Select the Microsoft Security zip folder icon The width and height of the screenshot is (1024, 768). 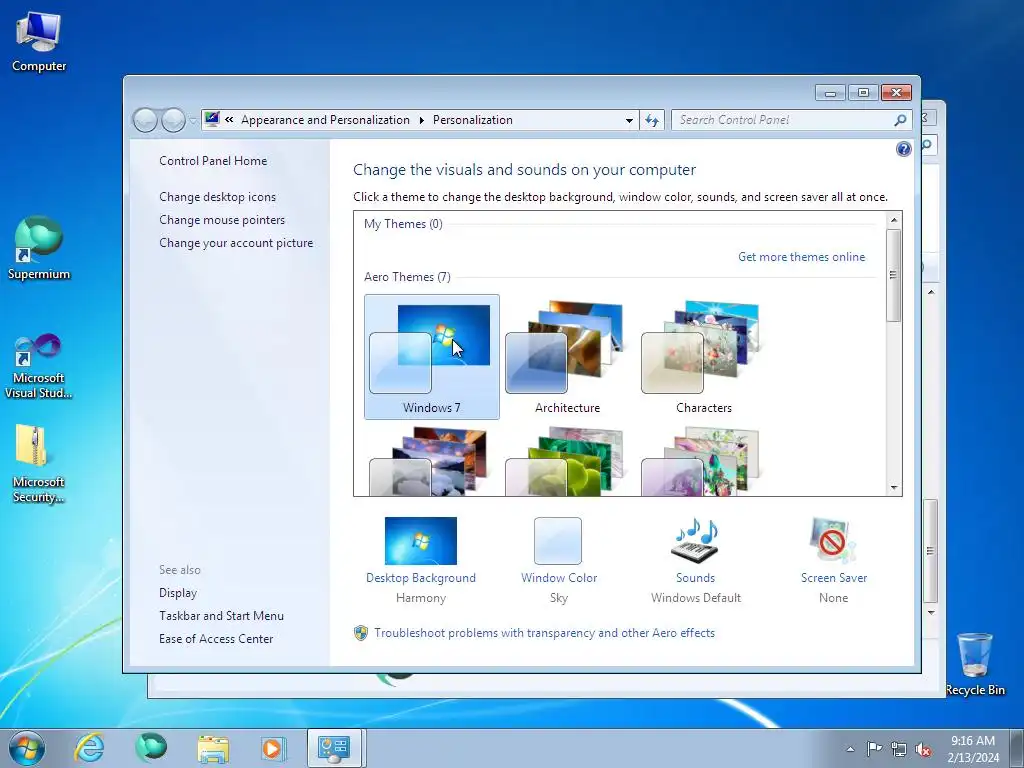coord(39,464)
